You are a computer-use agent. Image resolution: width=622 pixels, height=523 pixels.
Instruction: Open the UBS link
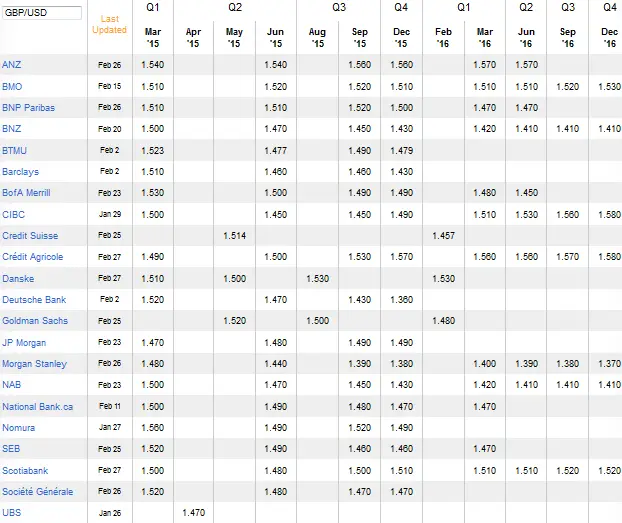(x=12, y=513)
